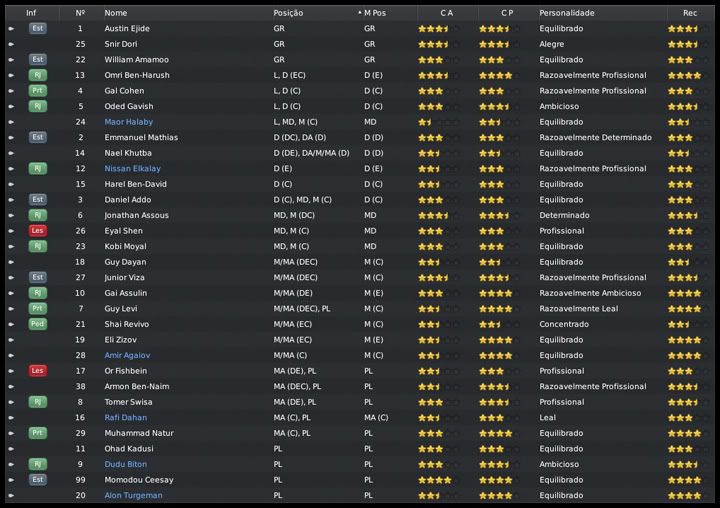Click the Rj badge next to Omri Ben-Harush
Screen dimensions: 720x508
coord(37,75)
